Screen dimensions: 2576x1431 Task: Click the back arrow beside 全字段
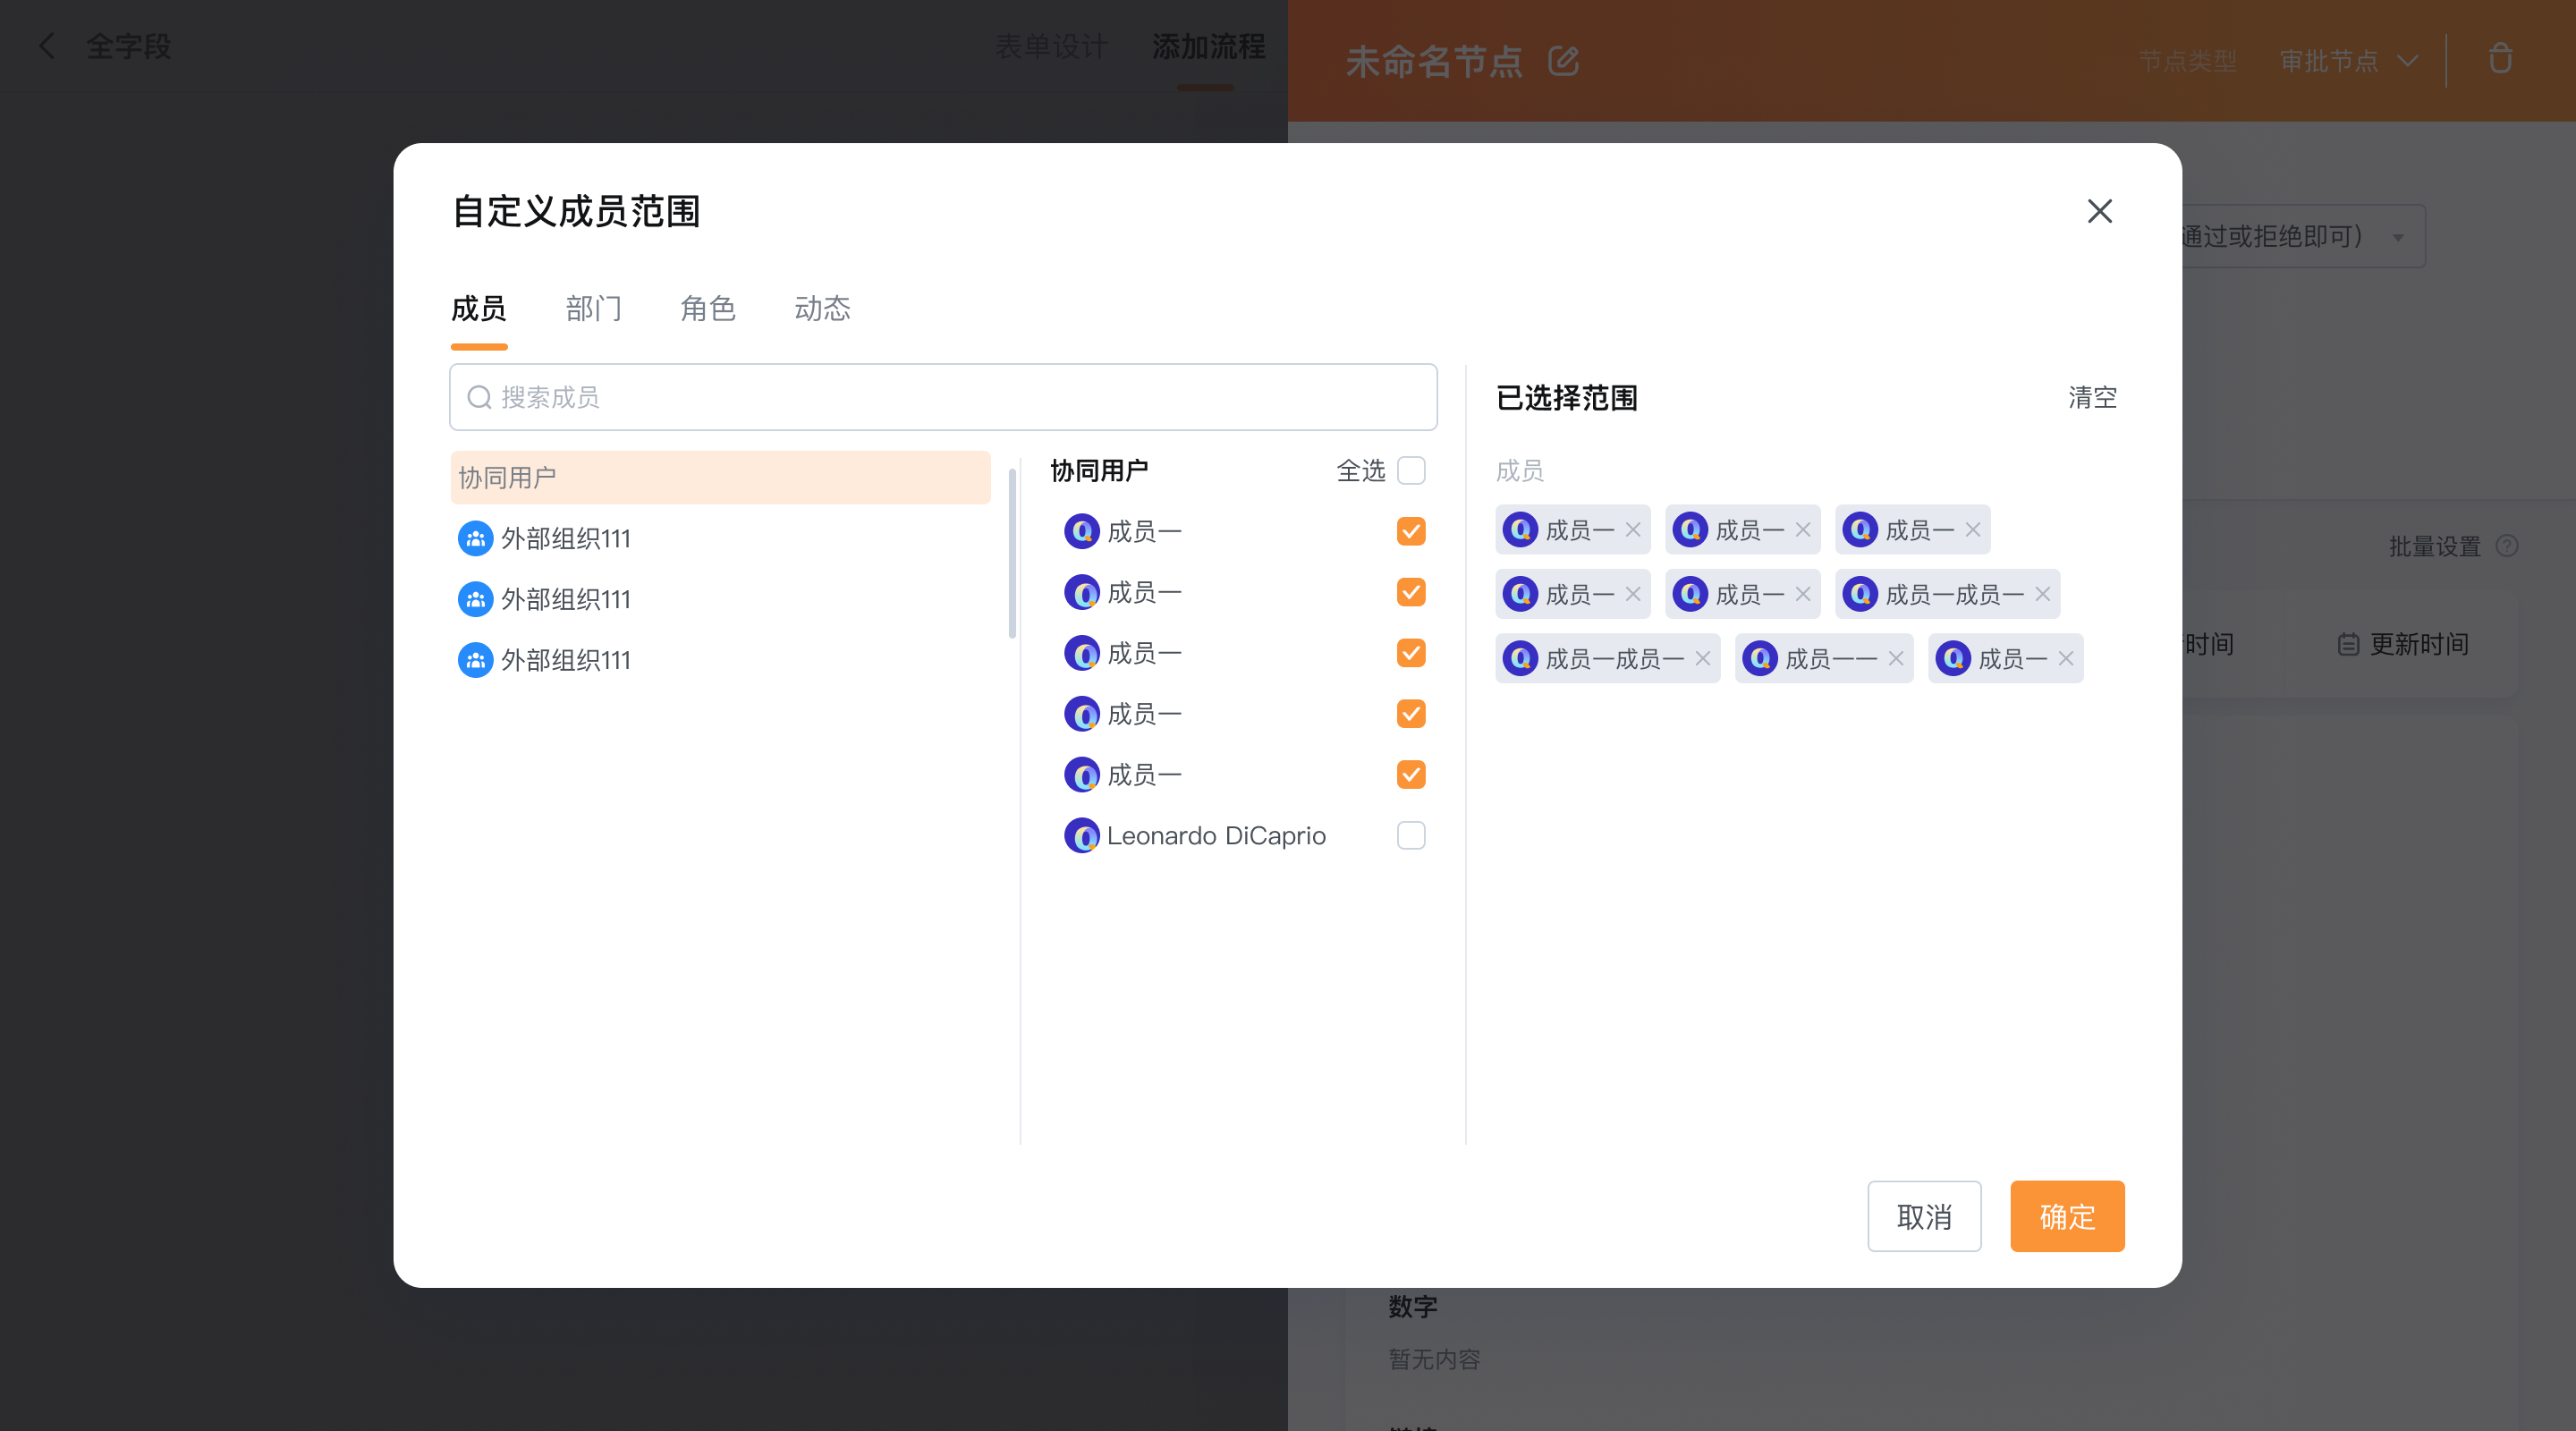tap(46, 46)
